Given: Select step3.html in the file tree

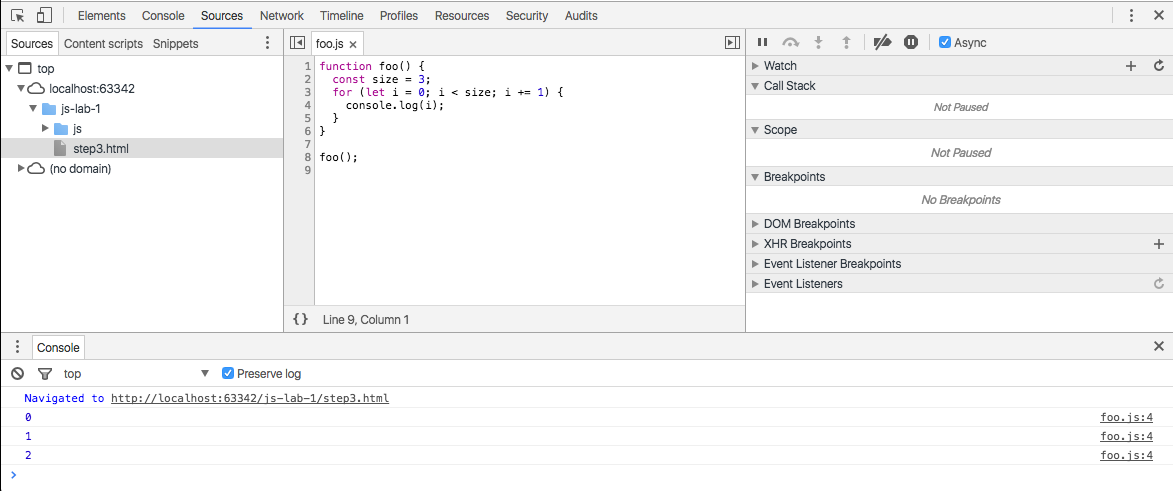Looking at the screenshot, I should (x=100, y=149).
